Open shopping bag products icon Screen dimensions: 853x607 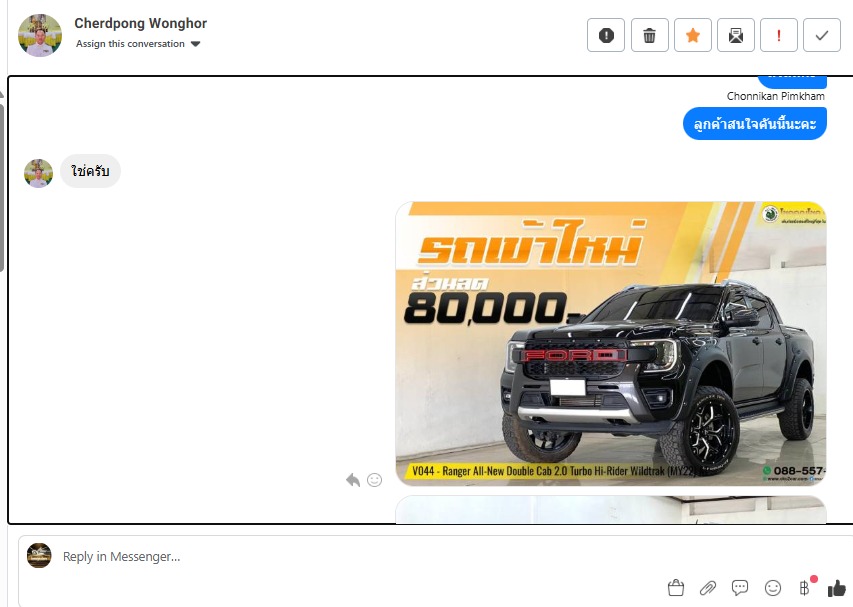[x=676, y=587]
